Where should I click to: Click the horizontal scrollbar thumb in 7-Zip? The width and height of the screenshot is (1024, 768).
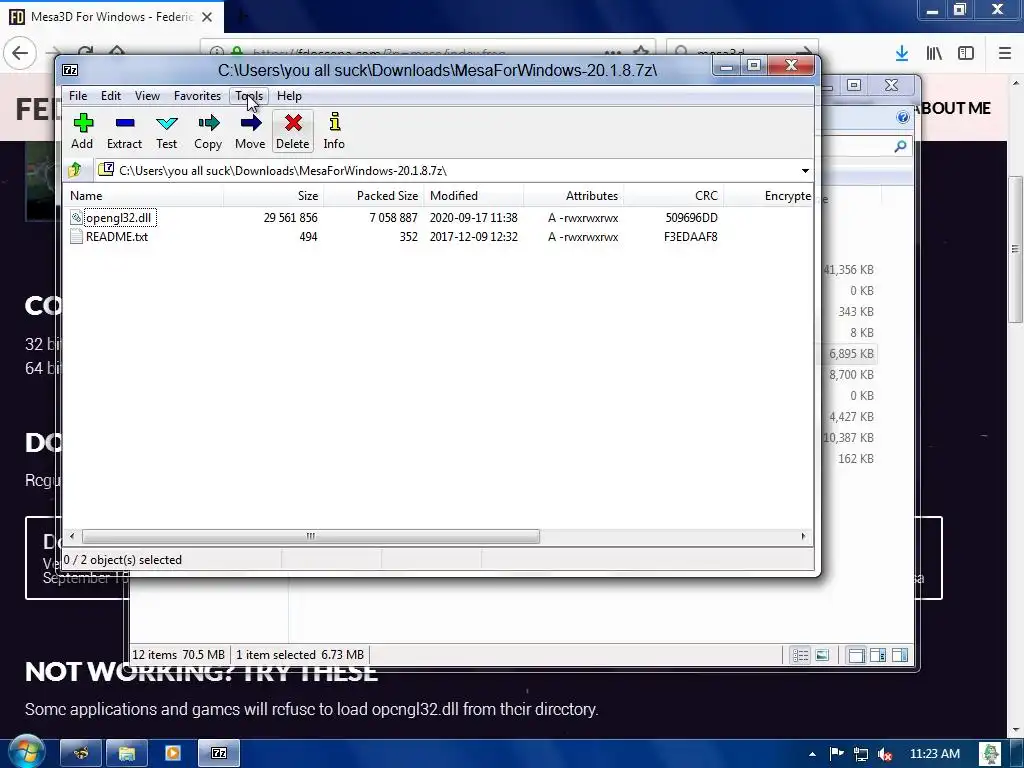(311, 536)
